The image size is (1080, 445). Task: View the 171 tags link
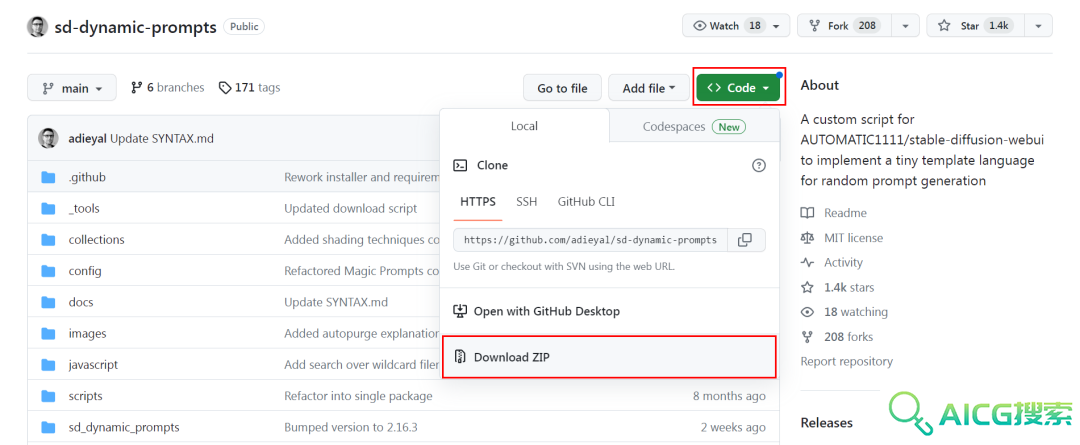pyautogui.click(x=249, y=87)
